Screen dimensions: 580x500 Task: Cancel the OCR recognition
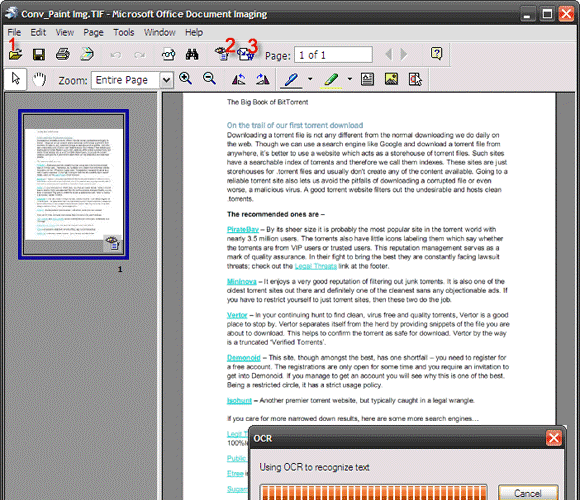528,493
